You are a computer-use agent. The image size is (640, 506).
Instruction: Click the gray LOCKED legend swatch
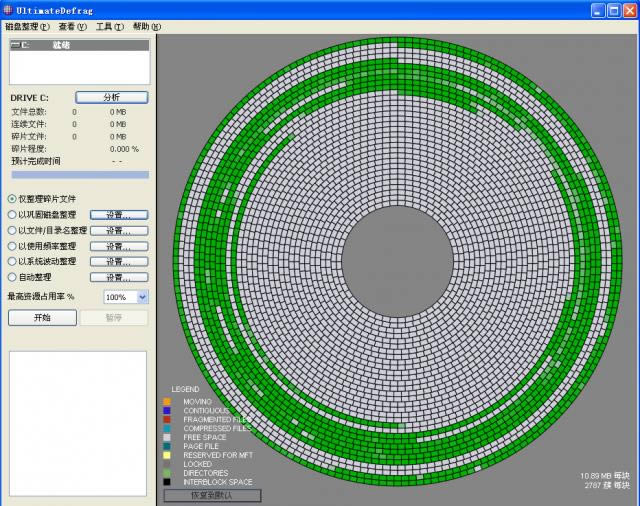[x=167, y=464]
